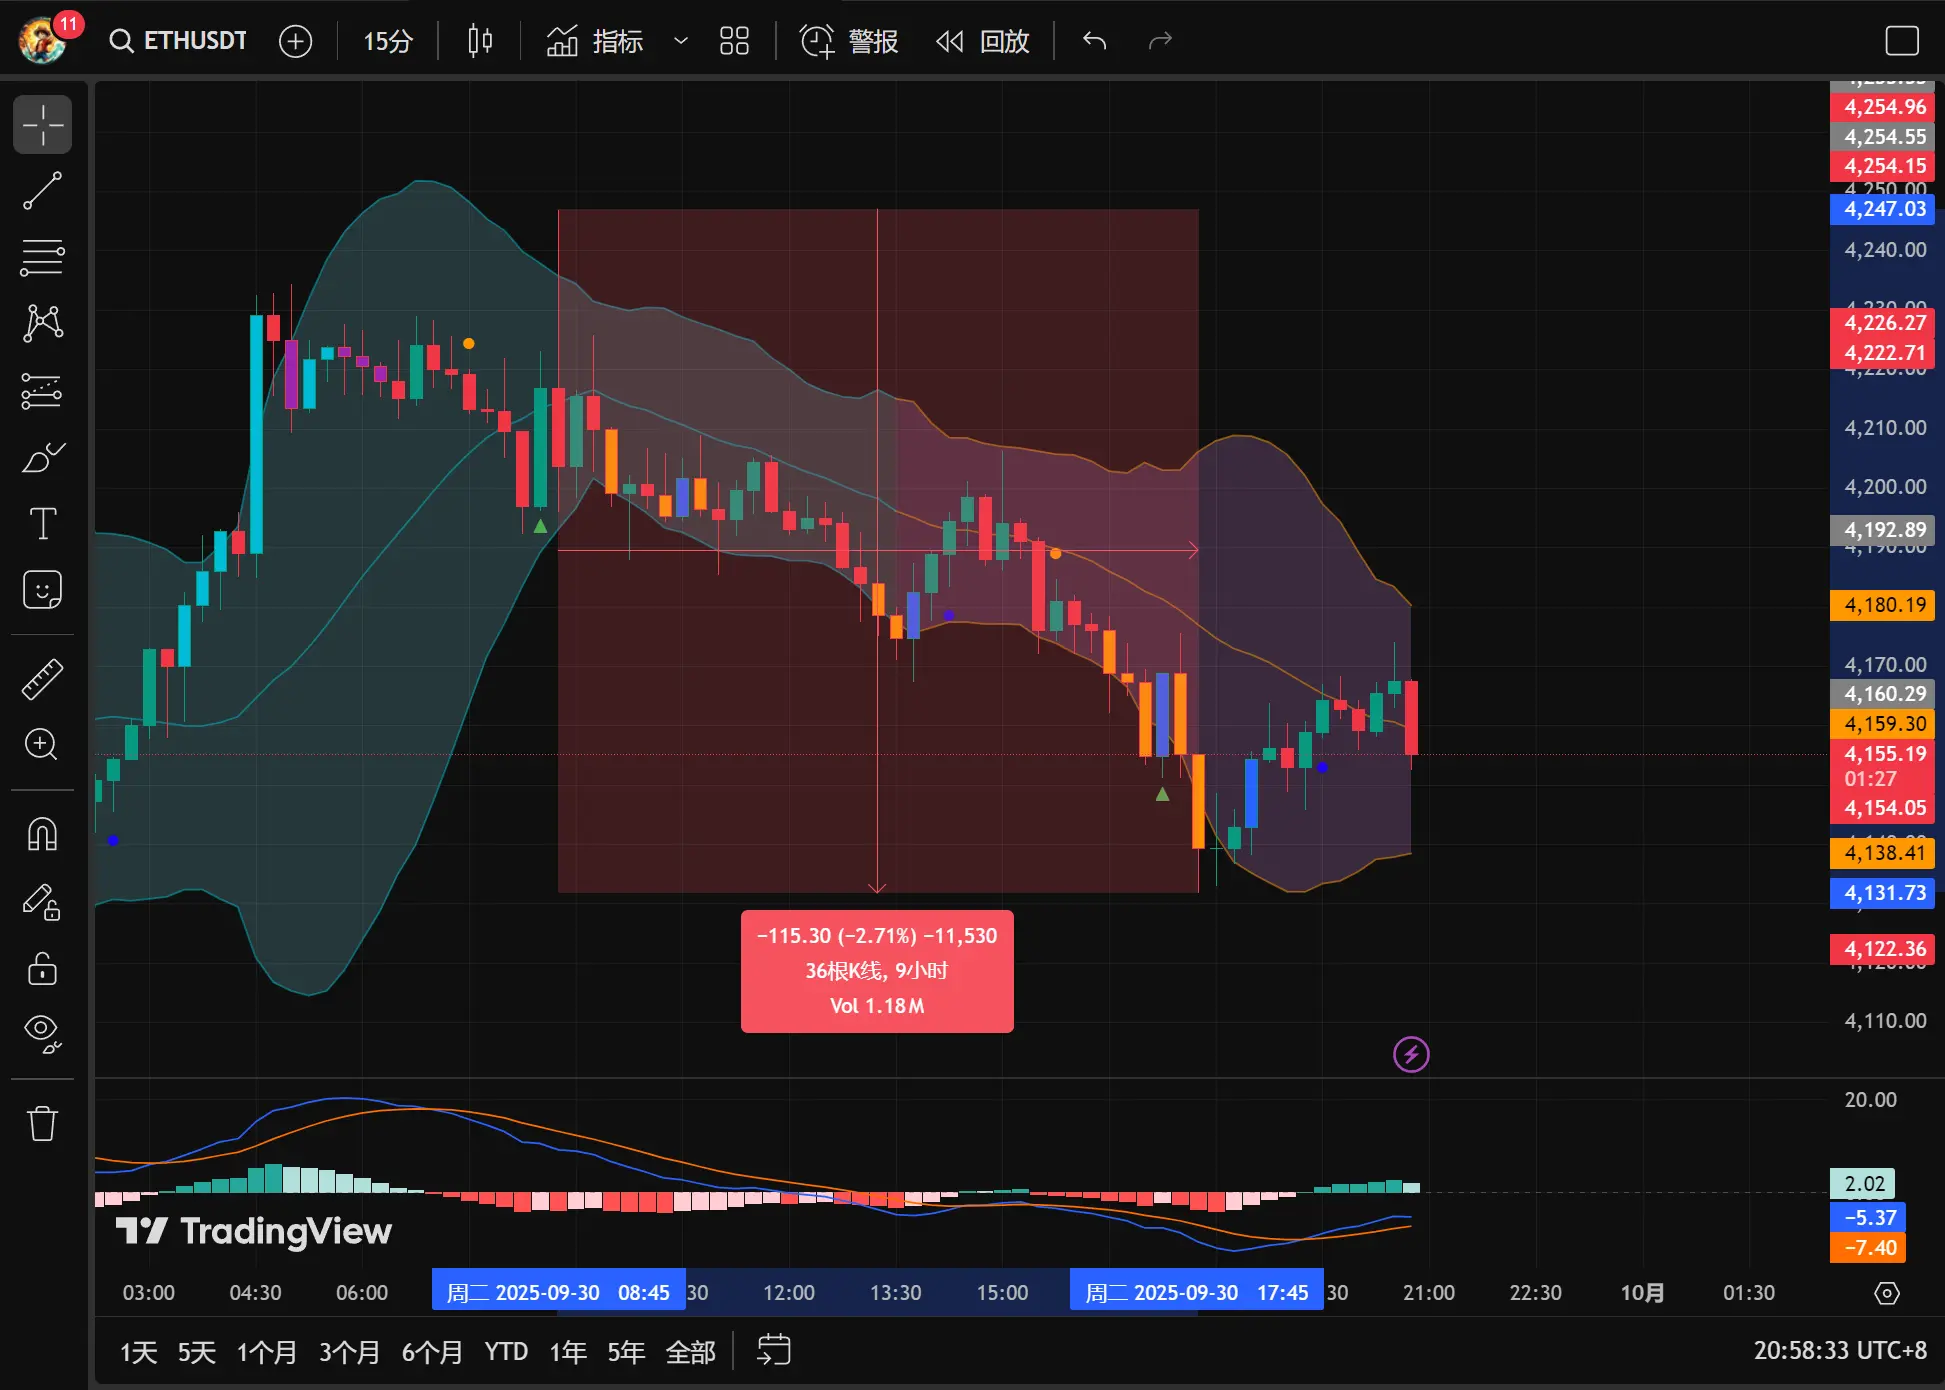Click the add symbol plus icon
The image size is (1945, 1390).
point(295,41)
